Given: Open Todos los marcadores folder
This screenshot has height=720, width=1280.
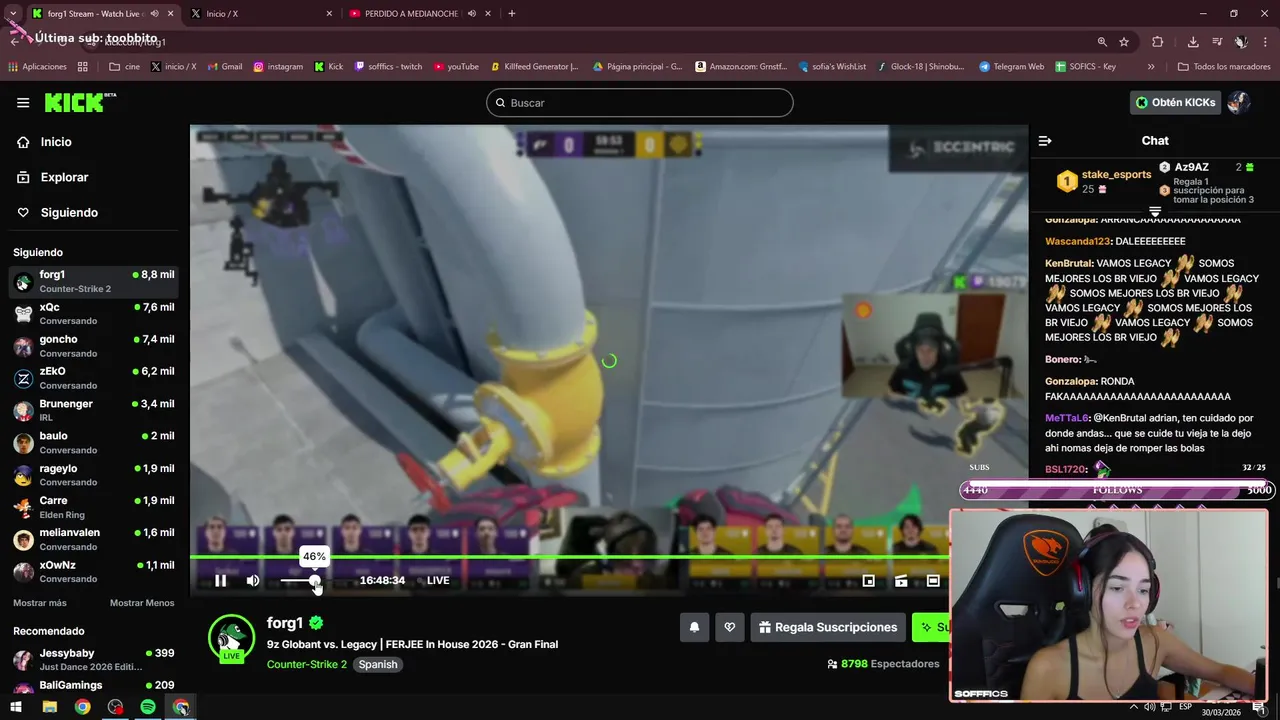Looking at the screenshot, I should (1224, 67).
